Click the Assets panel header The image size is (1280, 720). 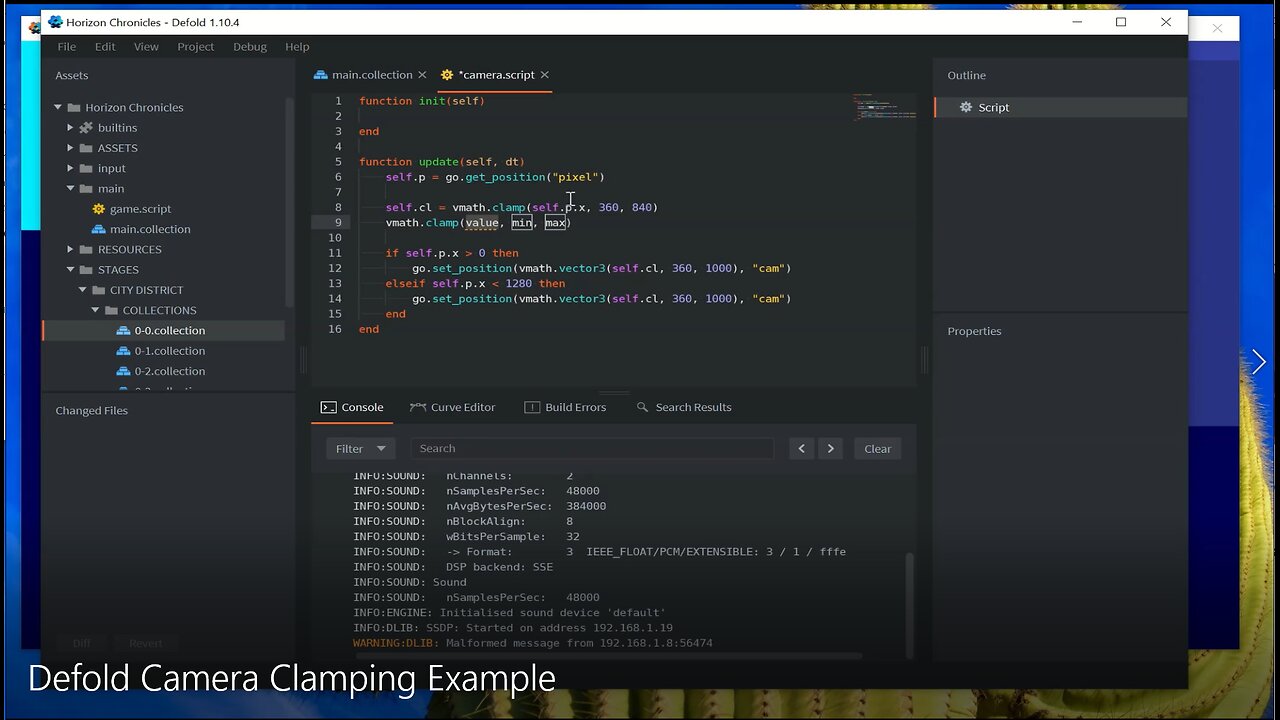click(72, 75)
